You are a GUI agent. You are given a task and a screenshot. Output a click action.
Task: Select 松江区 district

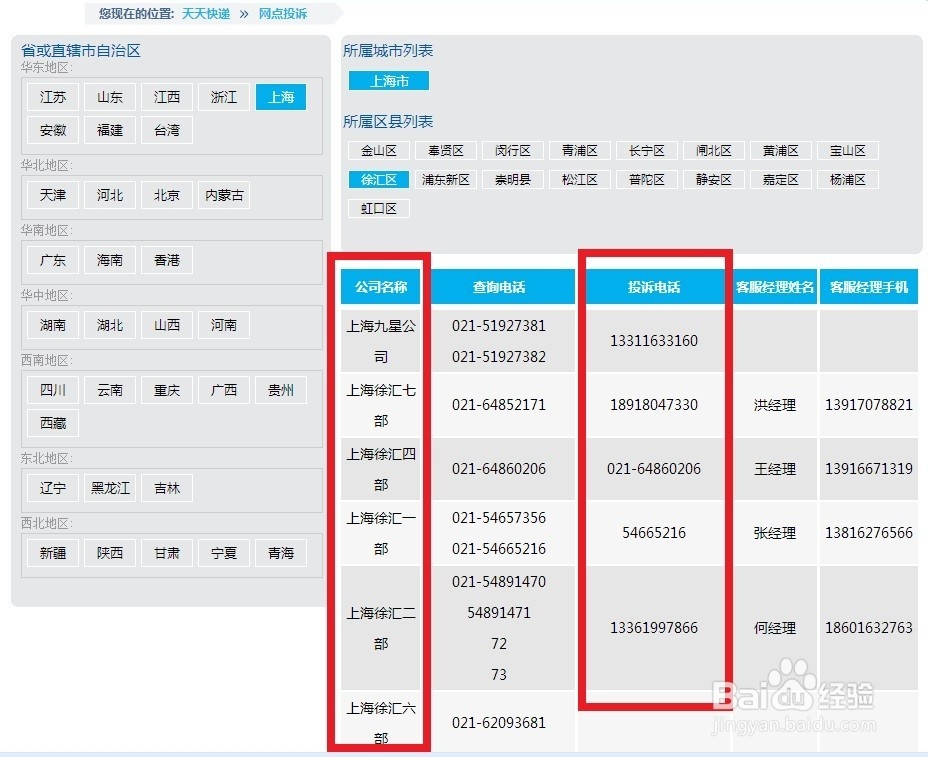point(579,179)
